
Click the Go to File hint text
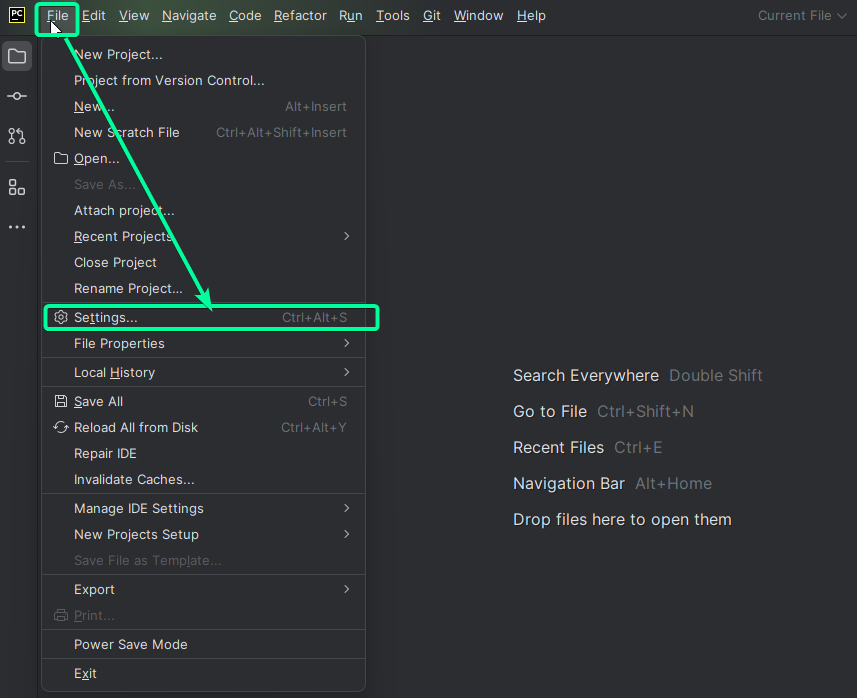[550, 412]
